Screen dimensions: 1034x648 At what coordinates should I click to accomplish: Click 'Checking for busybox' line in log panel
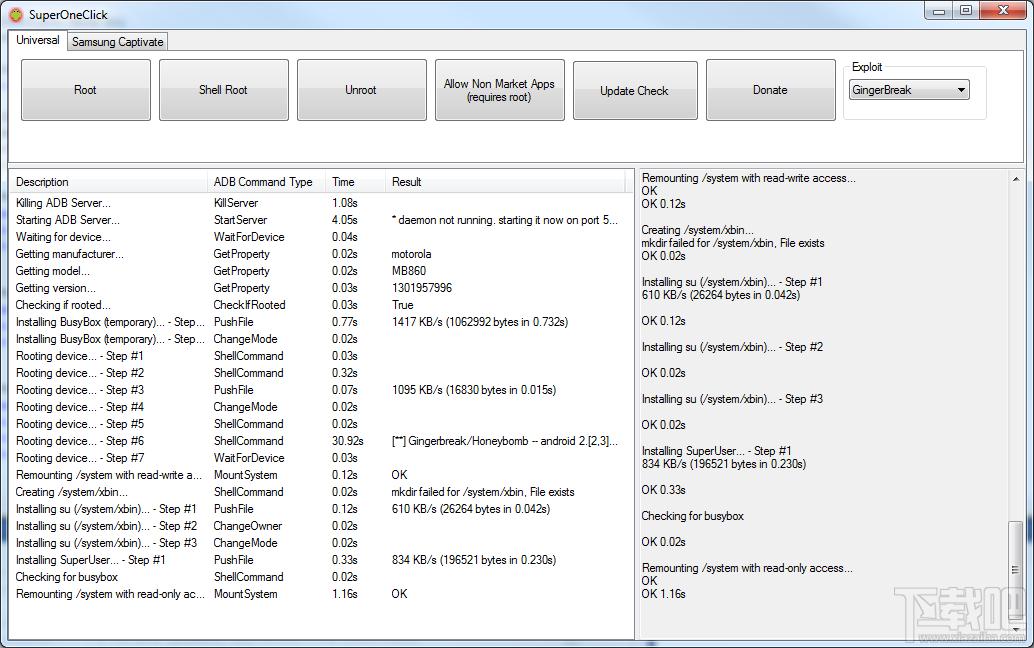[x=692, y=516]
